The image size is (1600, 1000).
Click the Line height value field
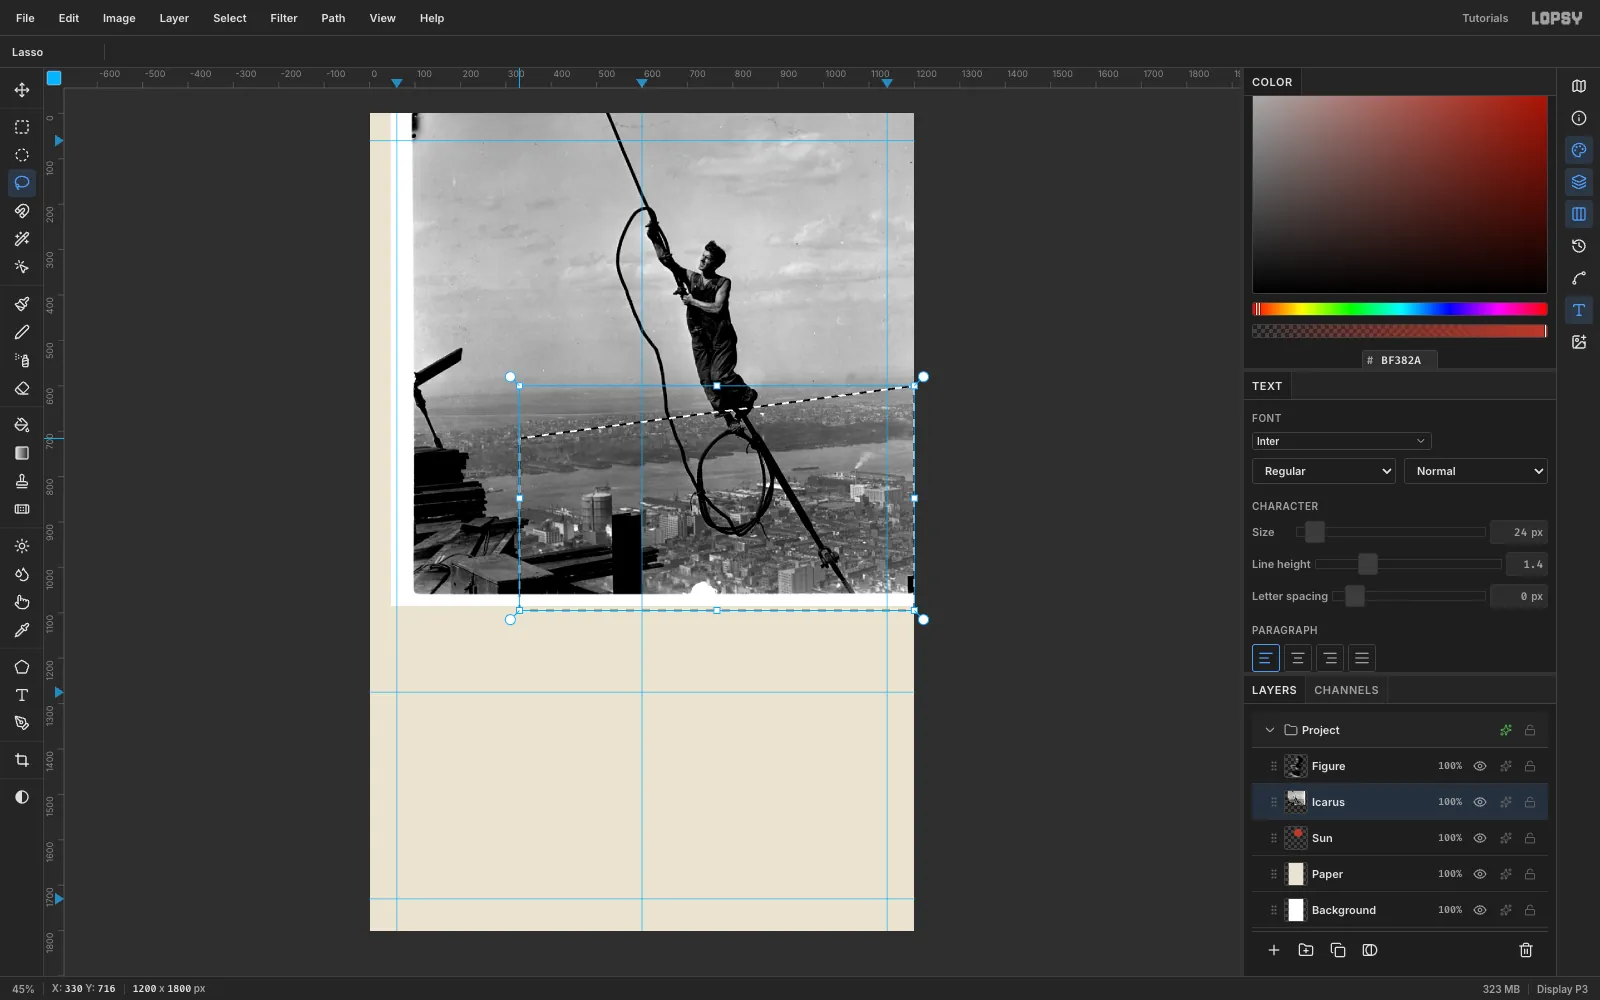(x=1527, y=564)
